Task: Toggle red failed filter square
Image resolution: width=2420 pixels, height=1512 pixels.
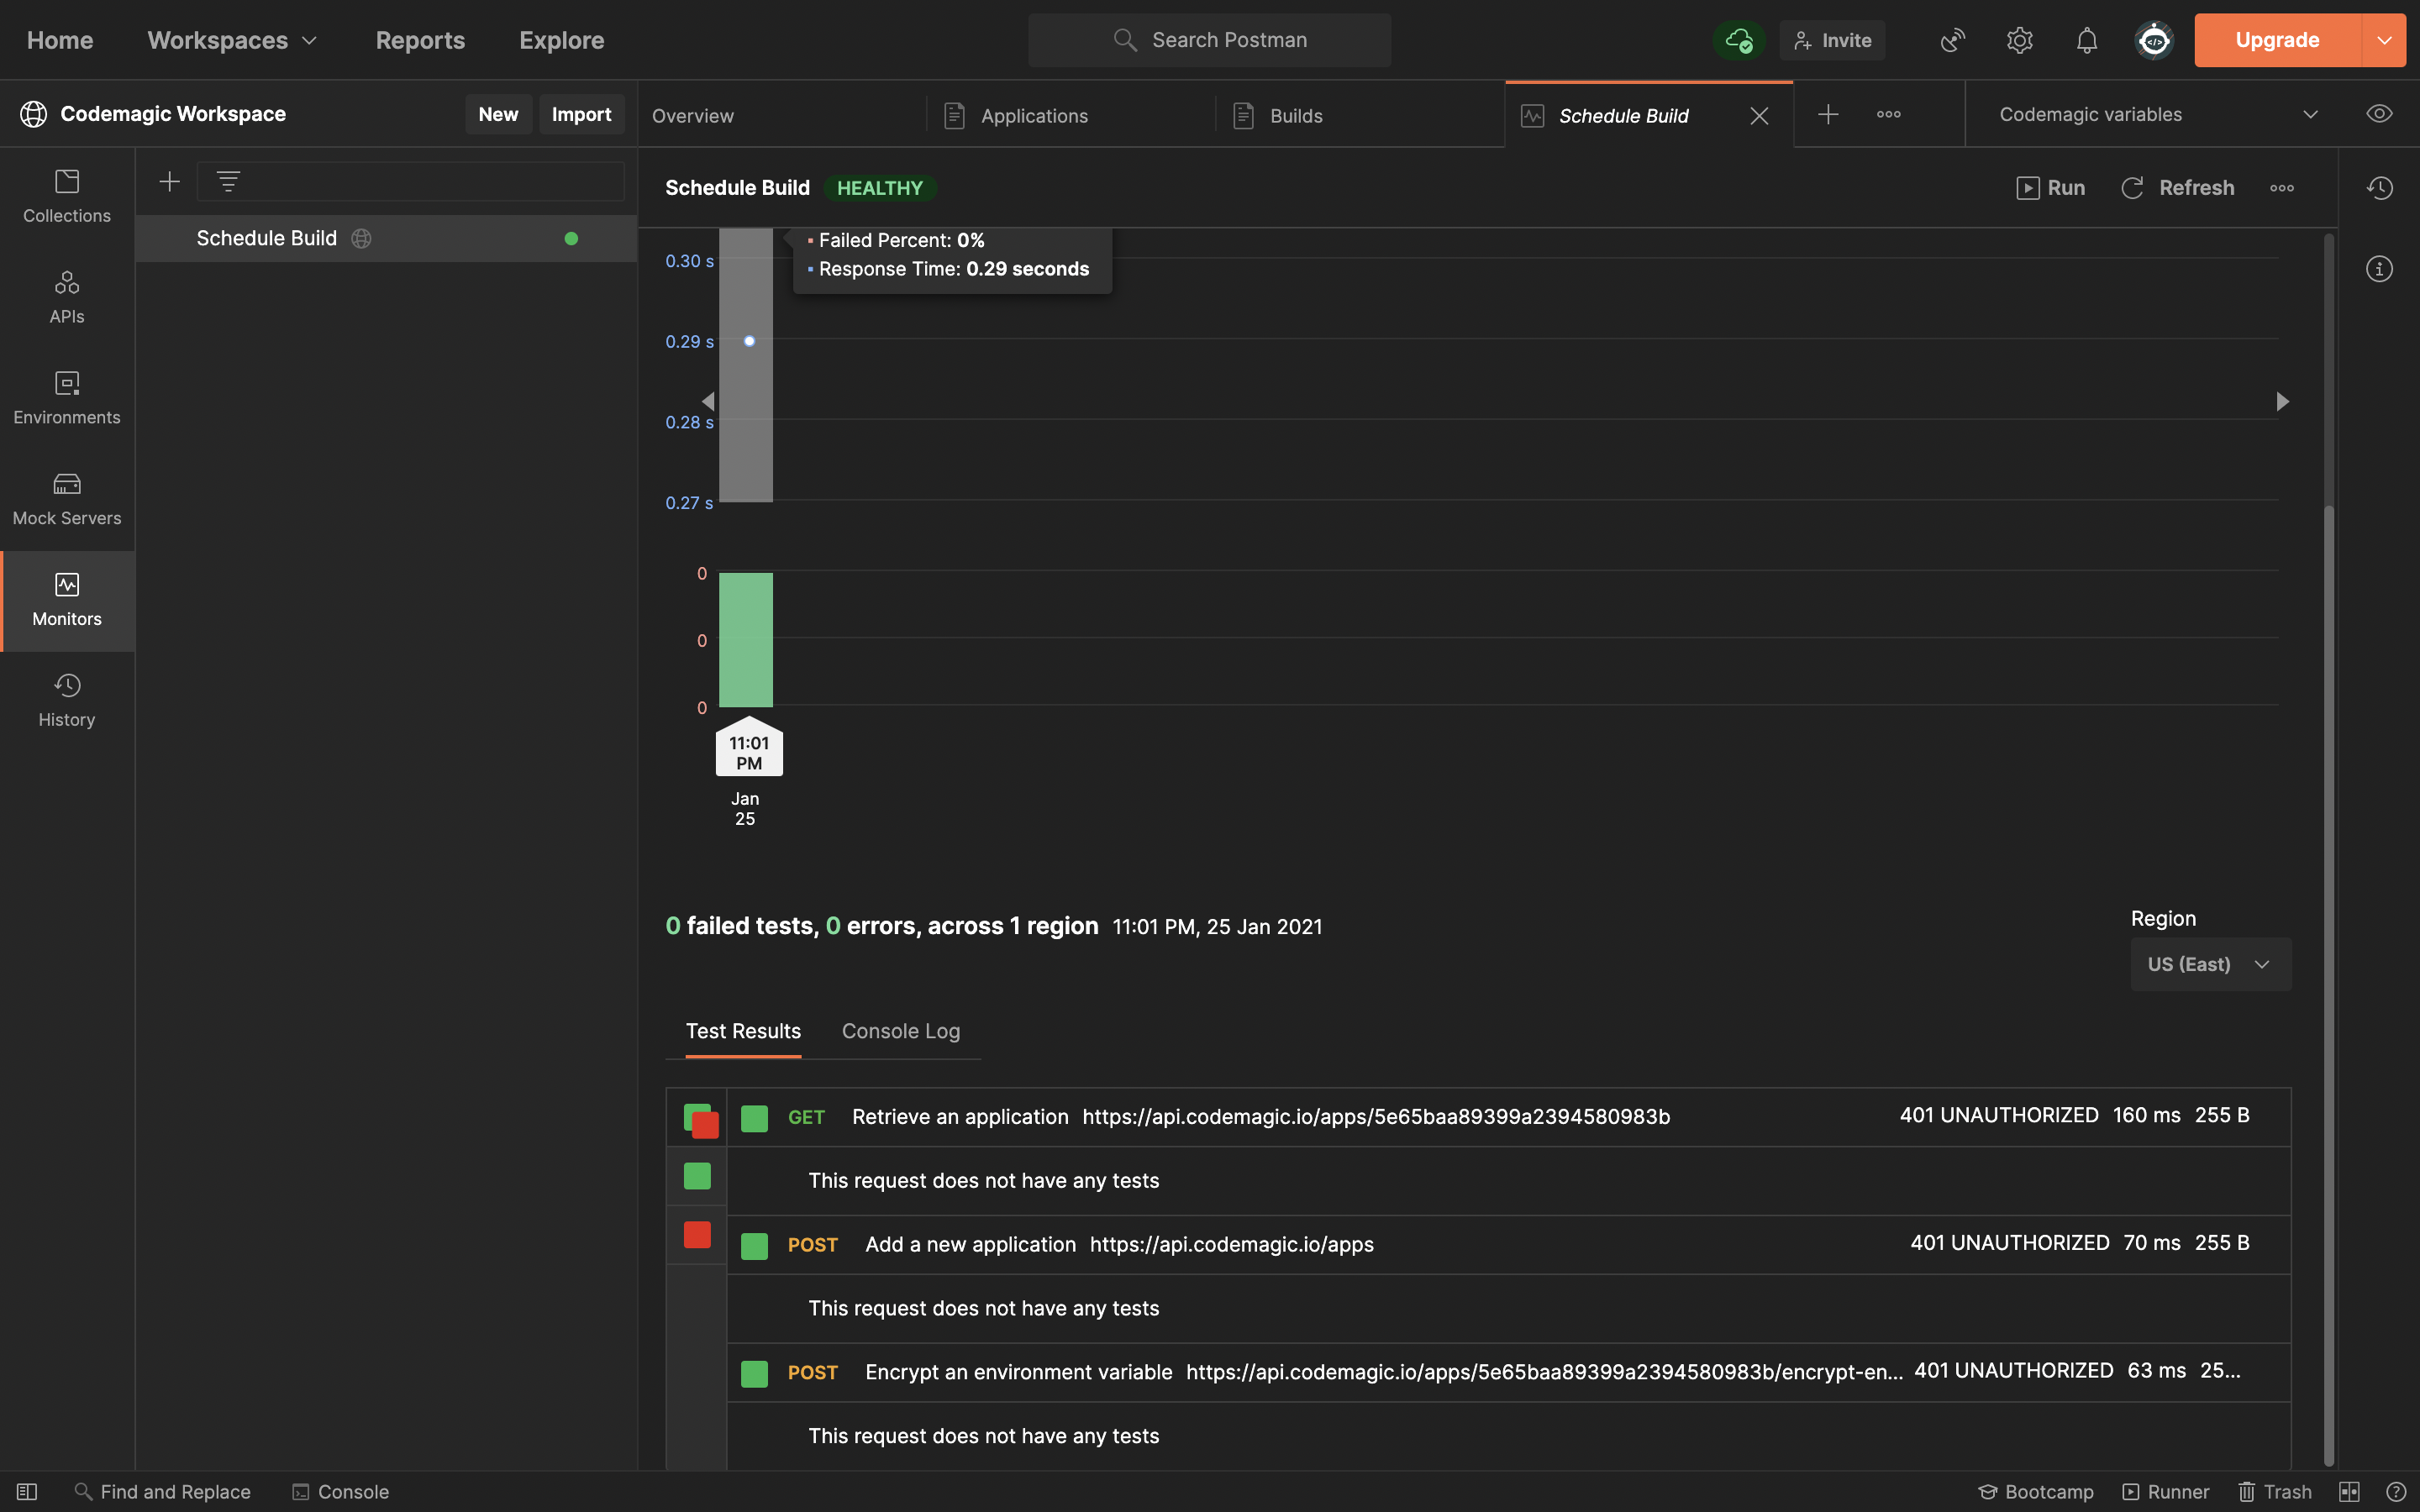Action: pyautogui.click(x=697, y=1235)
